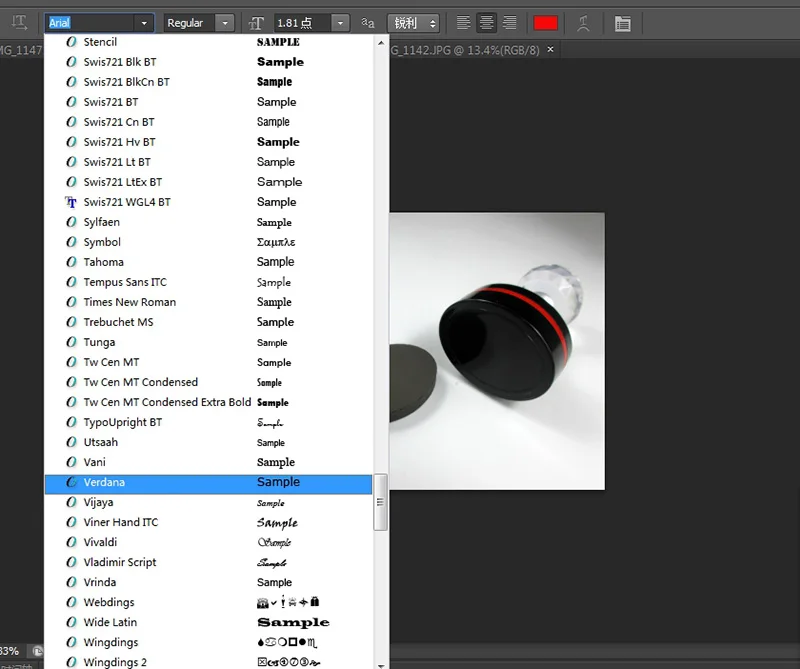Viewport: 800px width, 669px height.
Task: Select Vivaldi font
Action: point(208,542)
